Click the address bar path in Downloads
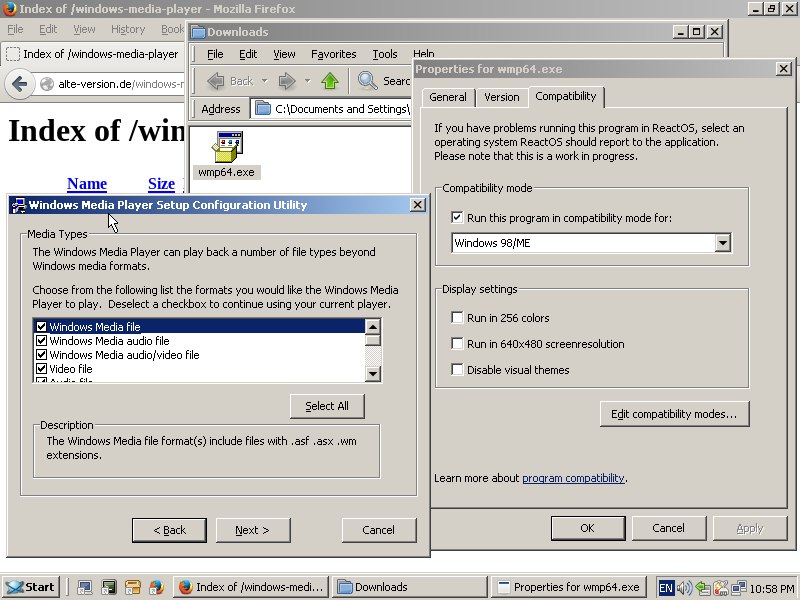The image size is (800, 600). [332, 109]
